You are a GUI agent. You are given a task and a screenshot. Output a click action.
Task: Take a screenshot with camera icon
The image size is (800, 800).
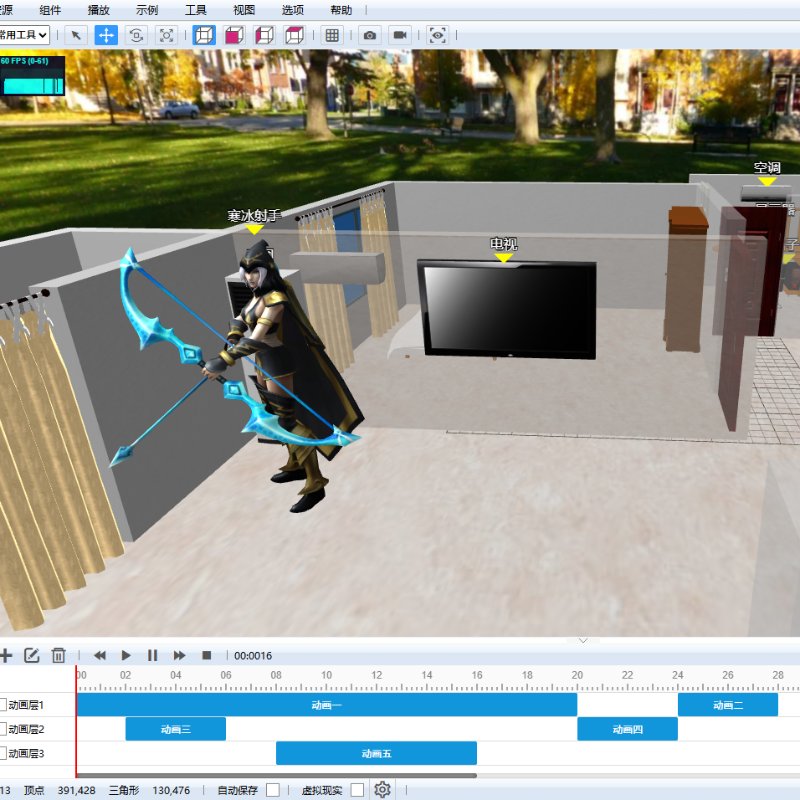[370, 35]
